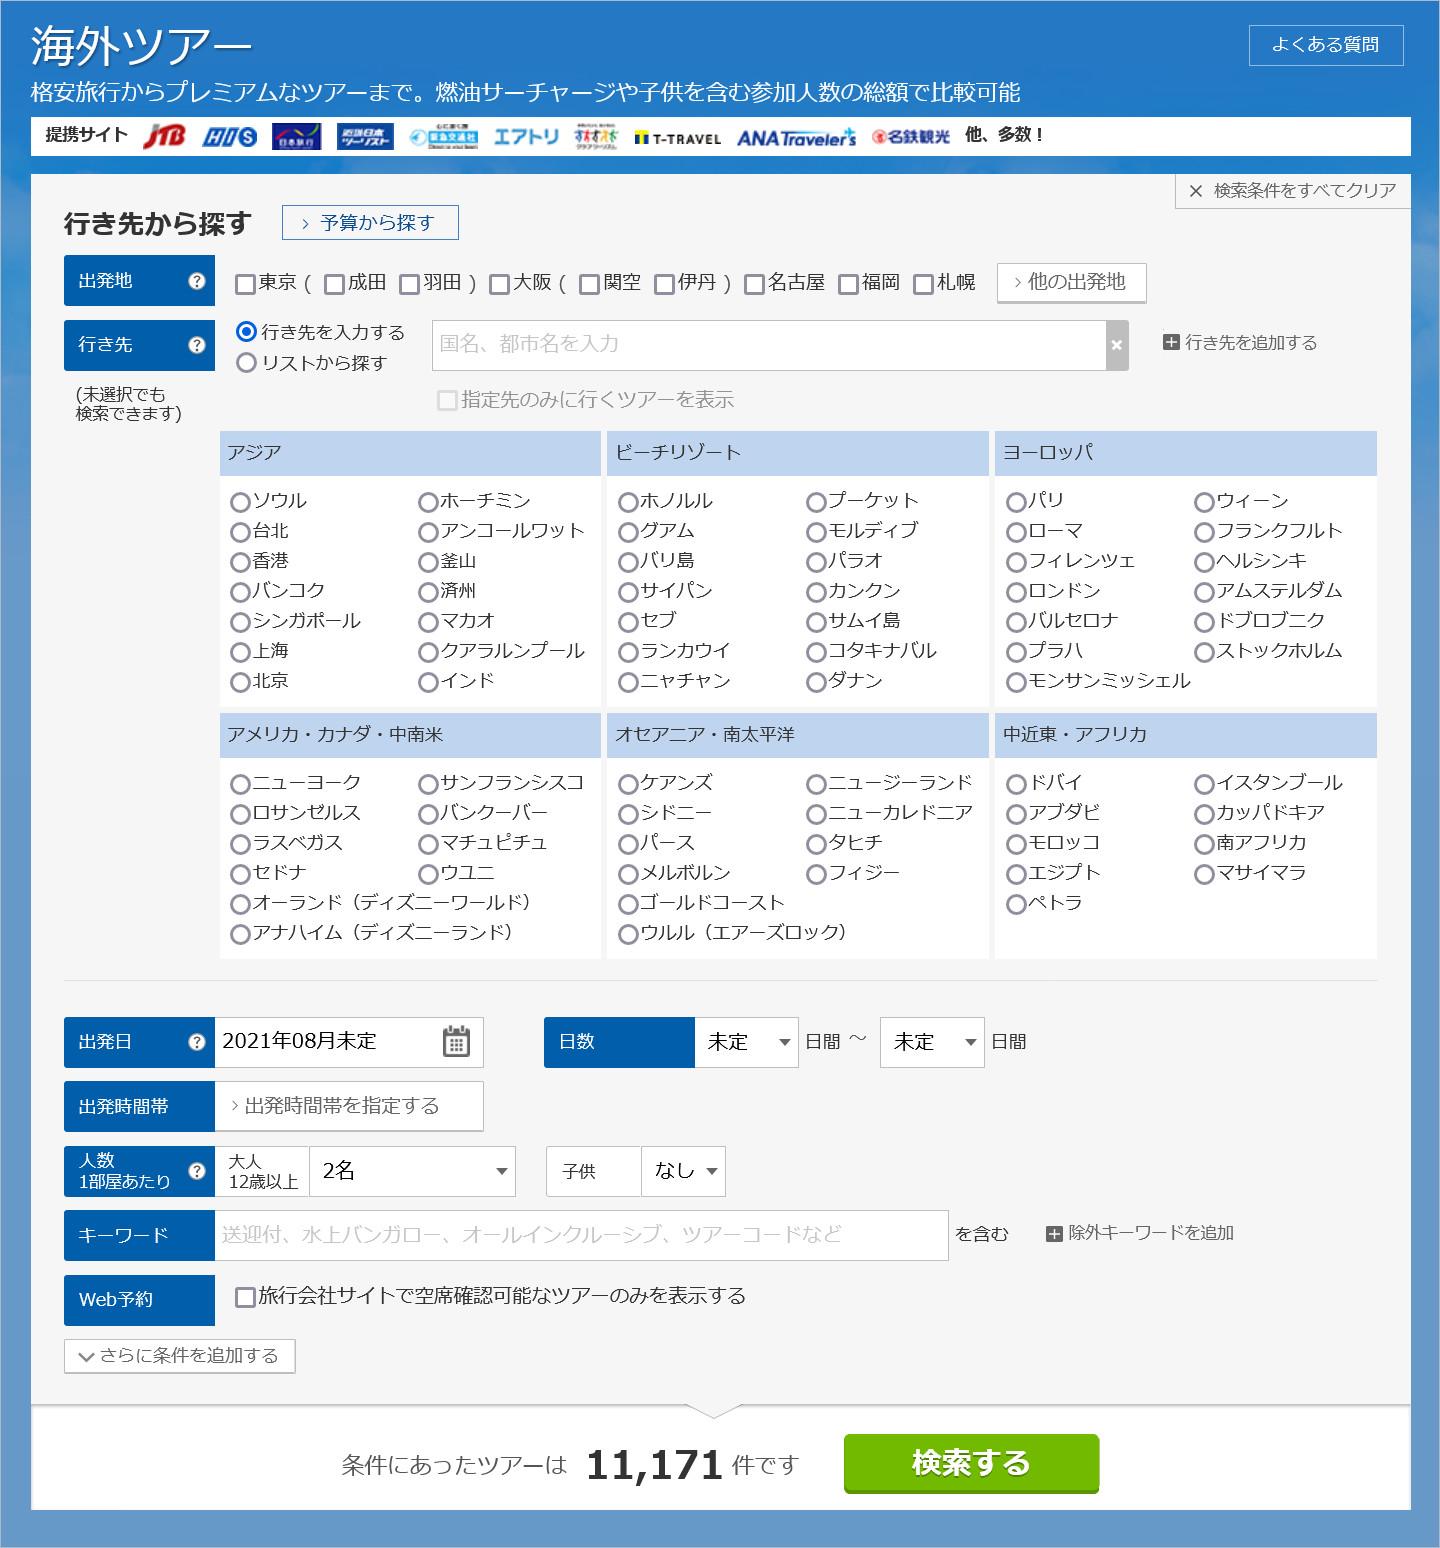The height and width of the screenshot is (1548, 1440).
Task: Check the 名古屋 departure checkbox
Action: [x=755, y=284]
